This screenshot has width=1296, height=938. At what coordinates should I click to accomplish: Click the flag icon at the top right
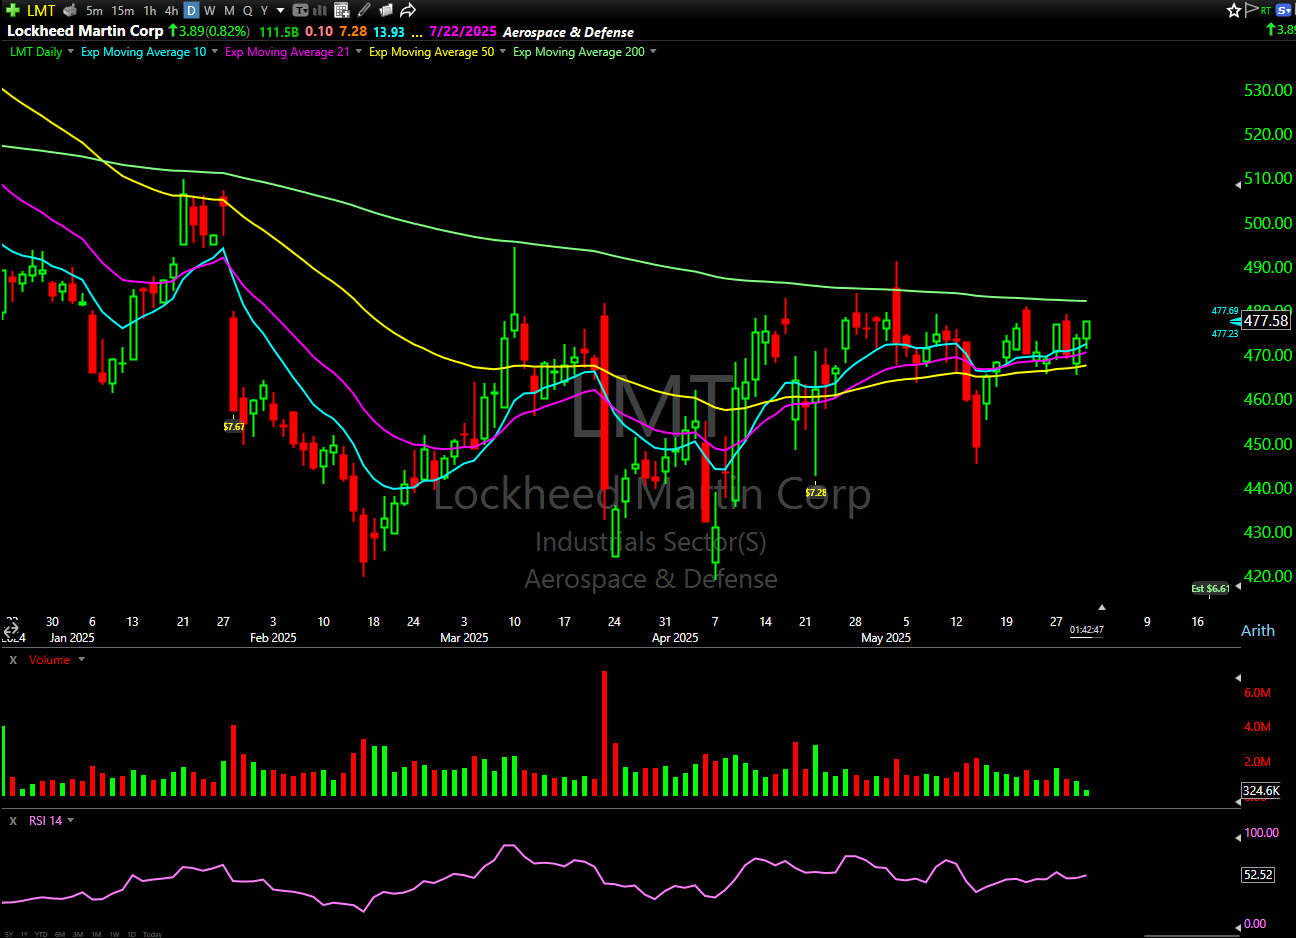click(x=1250, y=10)
